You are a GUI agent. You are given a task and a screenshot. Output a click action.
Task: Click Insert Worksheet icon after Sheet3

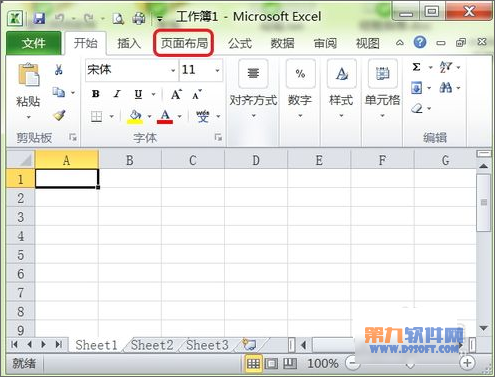249,344
